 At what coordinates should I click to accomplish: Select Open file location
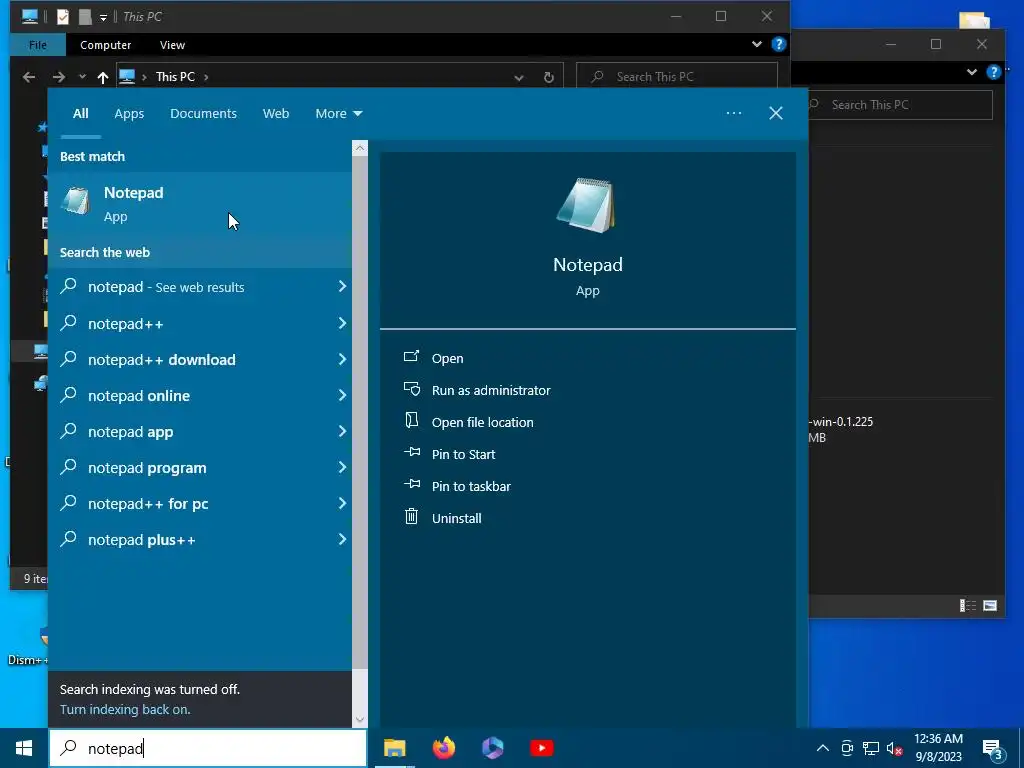pos(483,422)
